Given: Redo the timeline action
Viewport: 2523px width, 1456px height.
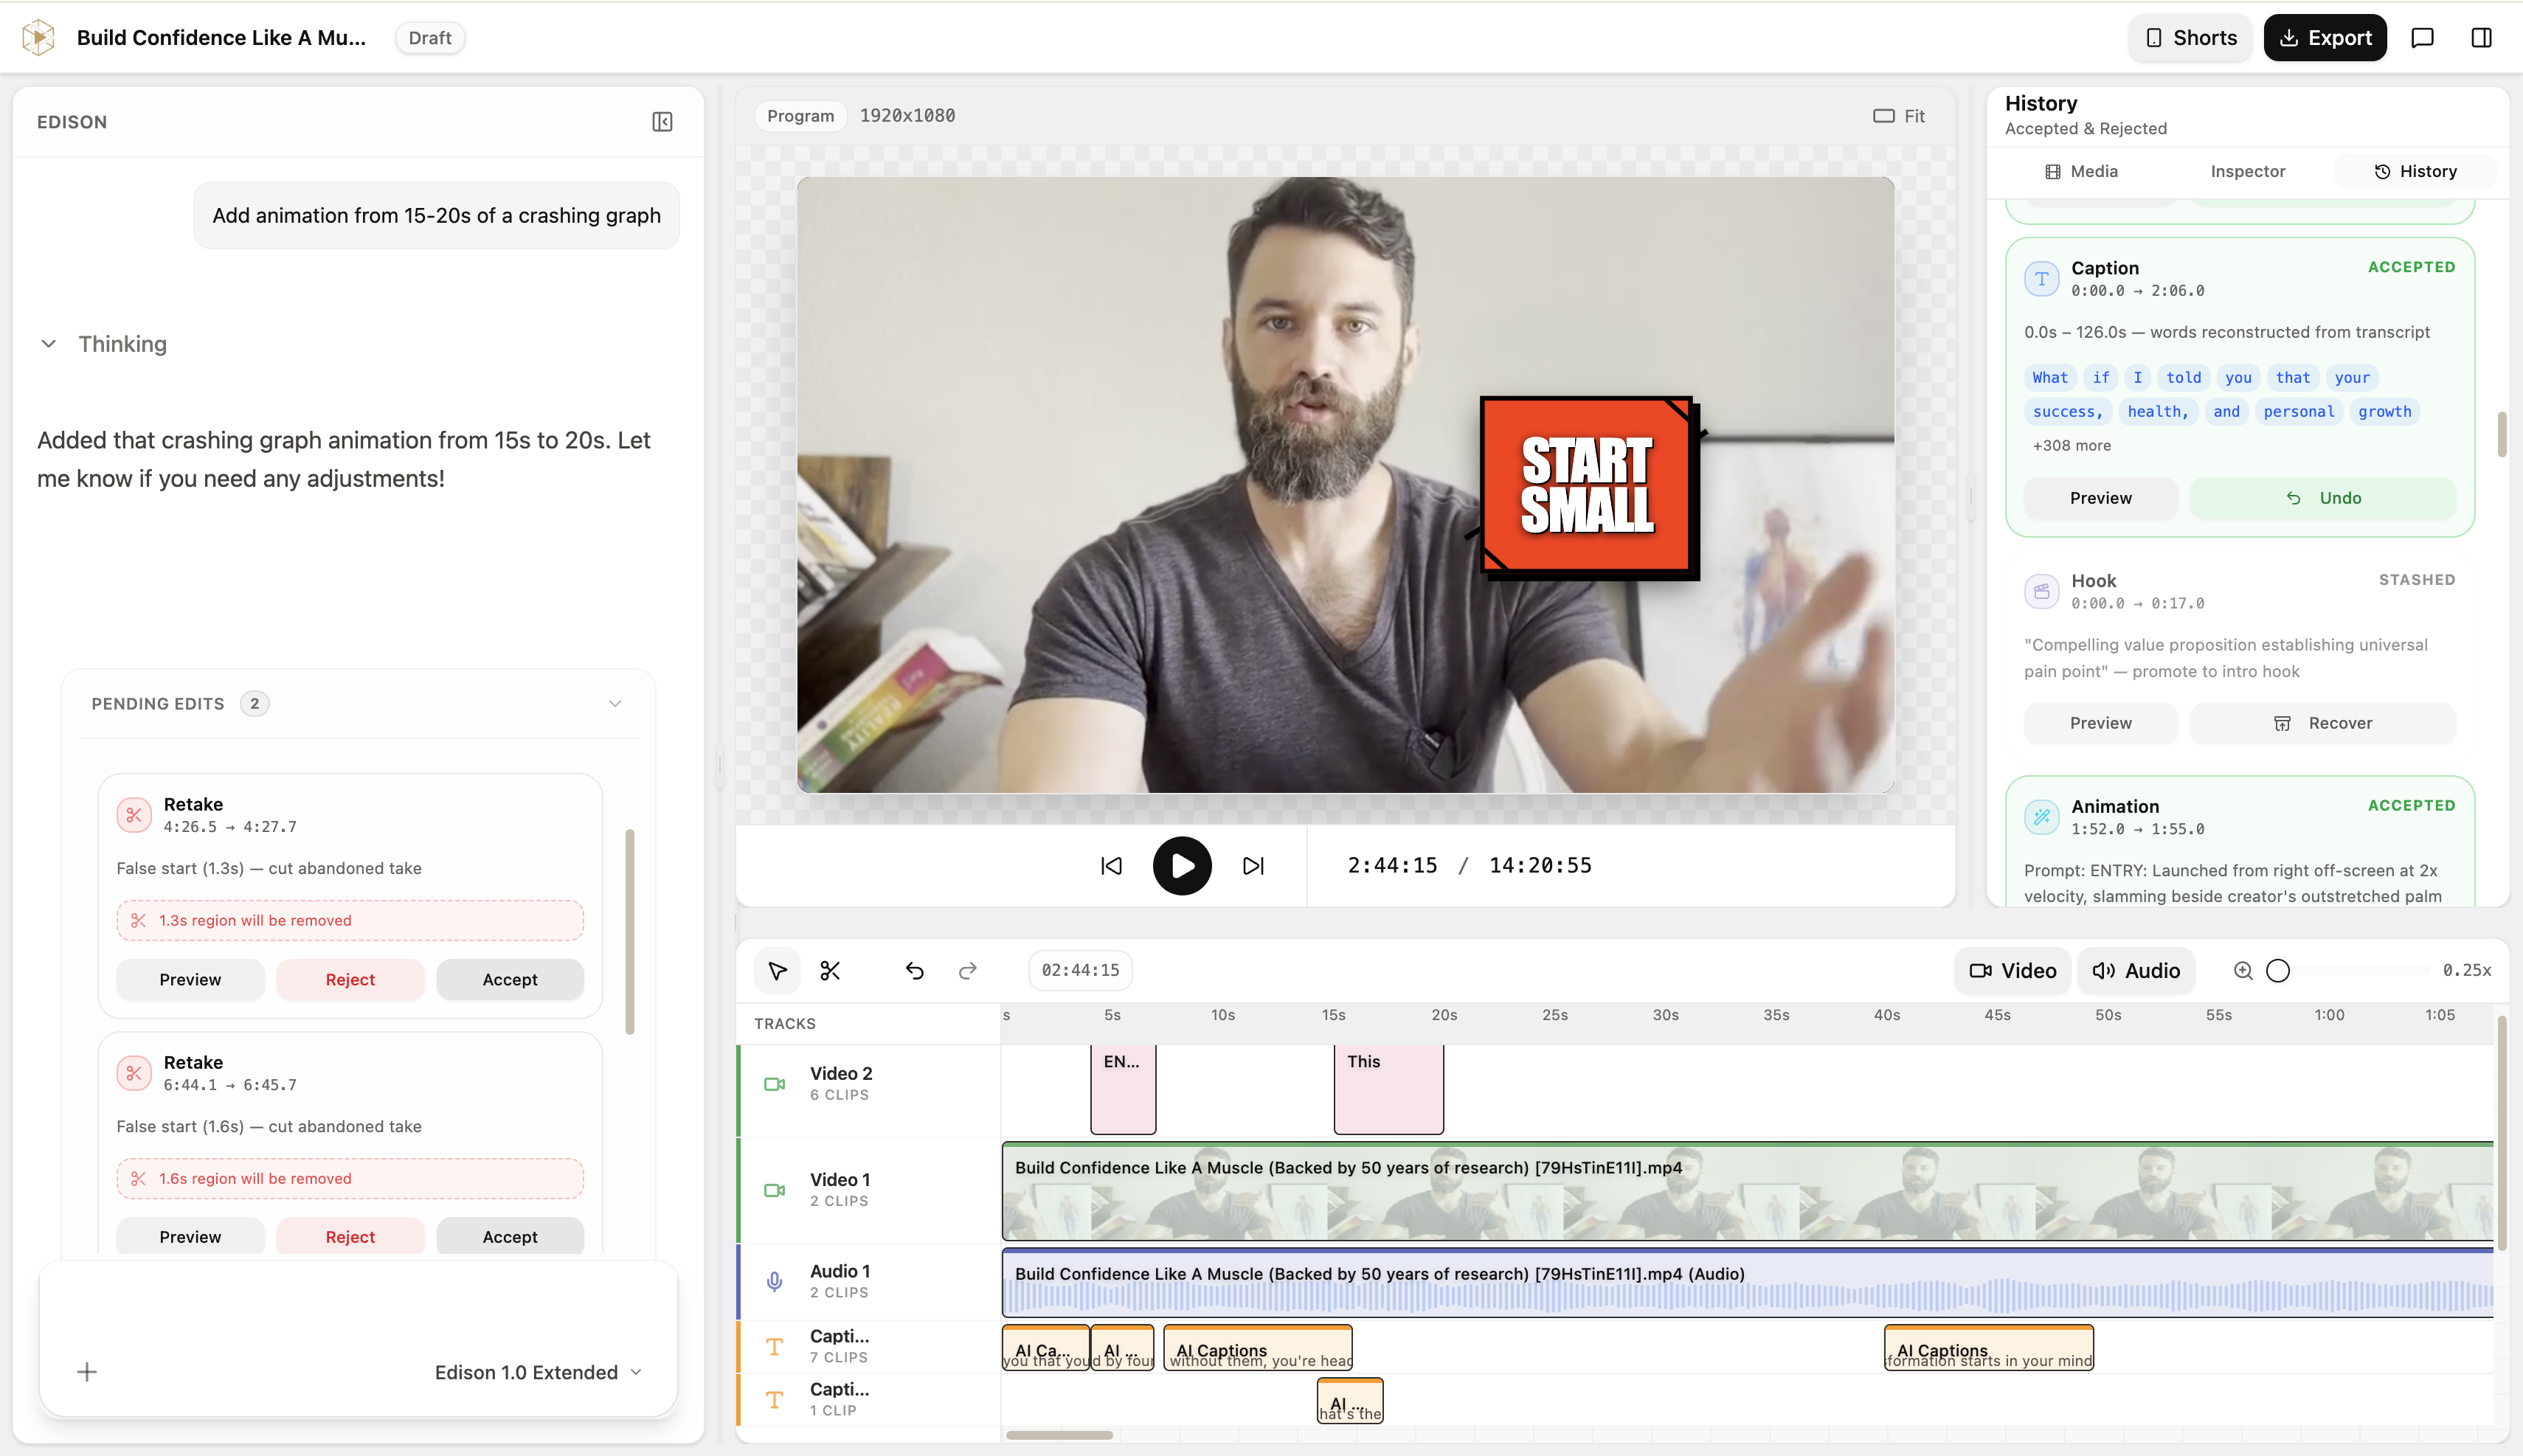Looking at the screenshot, I should pyautogui.click(x=967, y=970).
